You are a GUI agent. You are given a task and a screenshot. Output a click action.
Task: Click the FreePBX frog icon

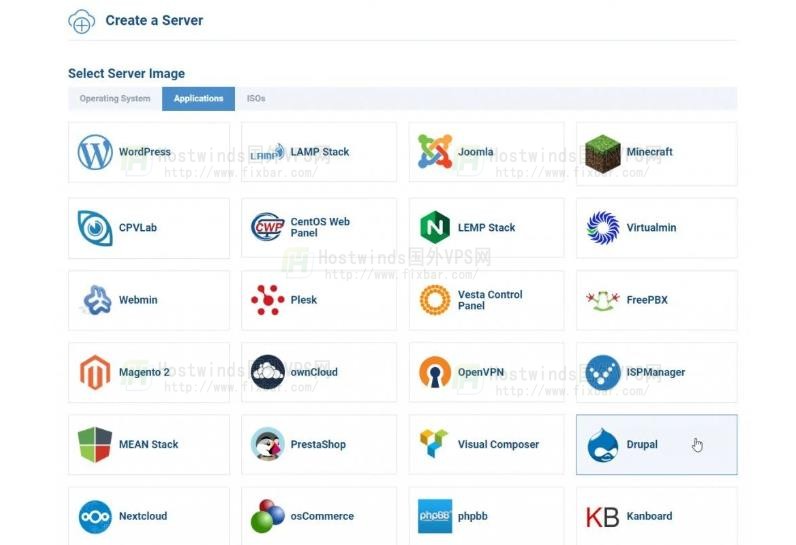(603, 300)
